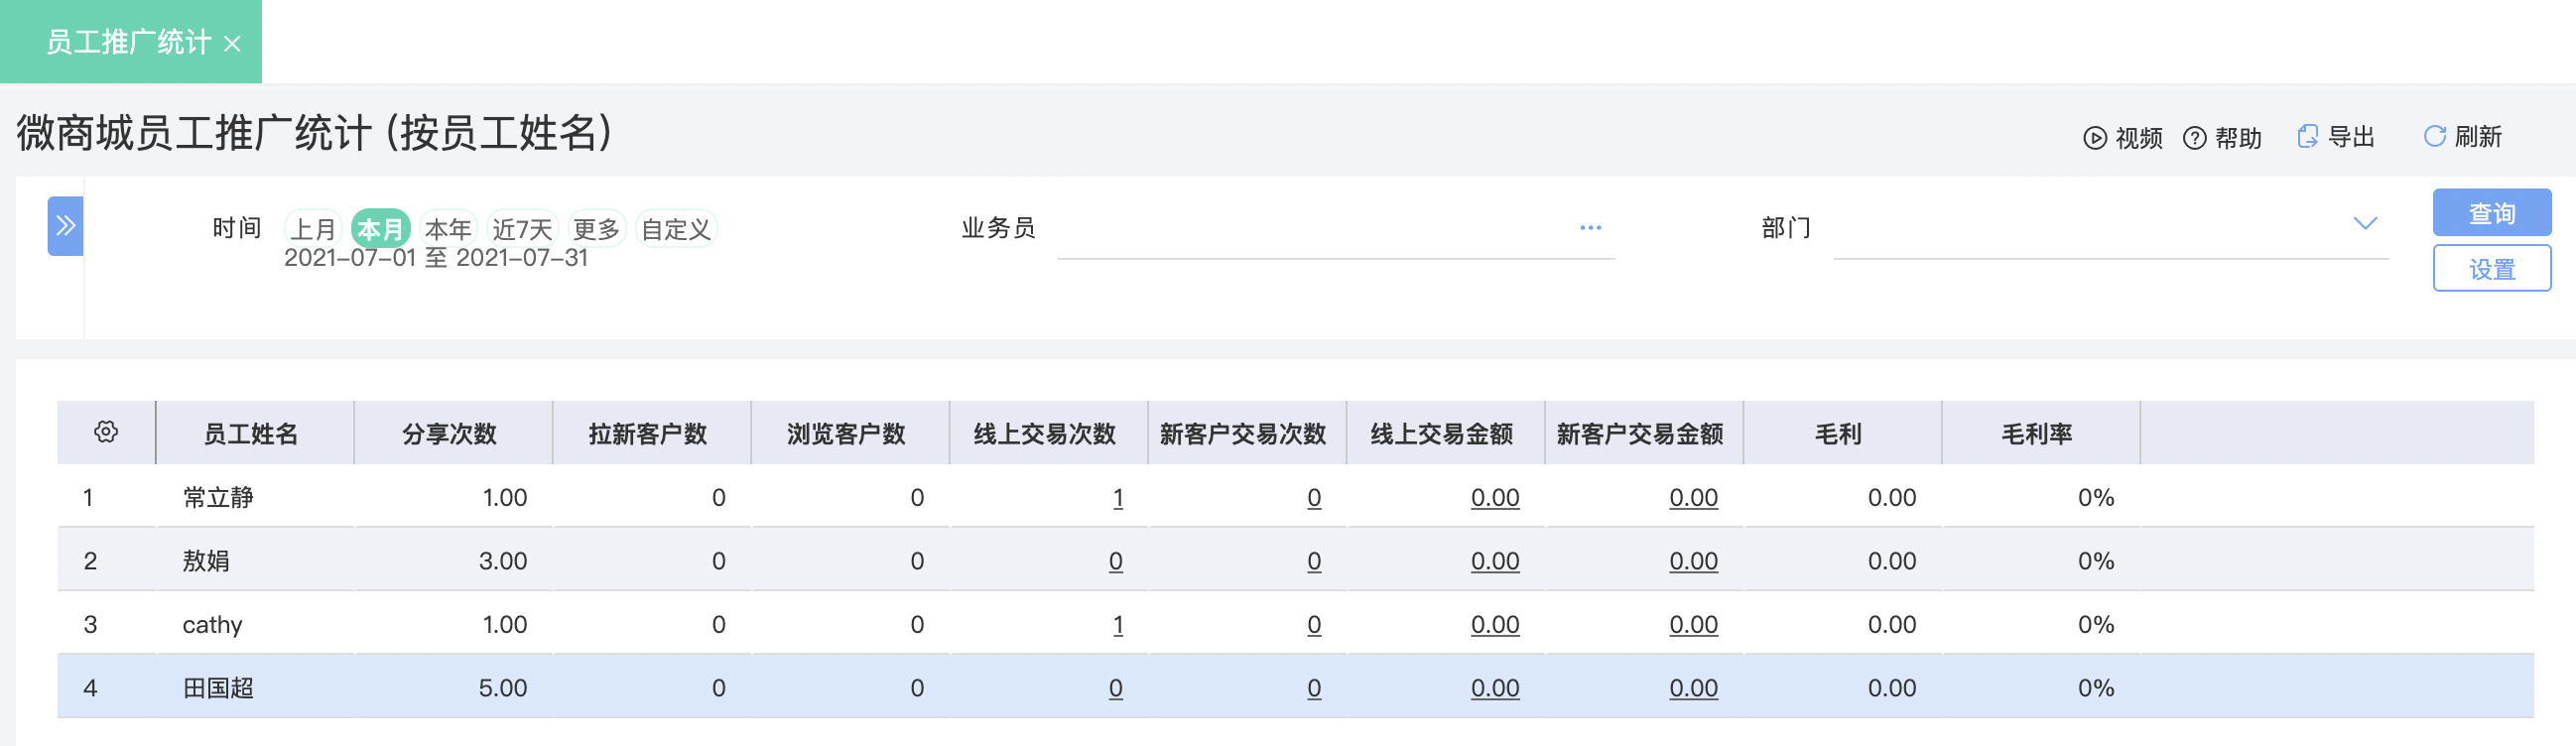Select the 本月 time filter

click(381, 229)
